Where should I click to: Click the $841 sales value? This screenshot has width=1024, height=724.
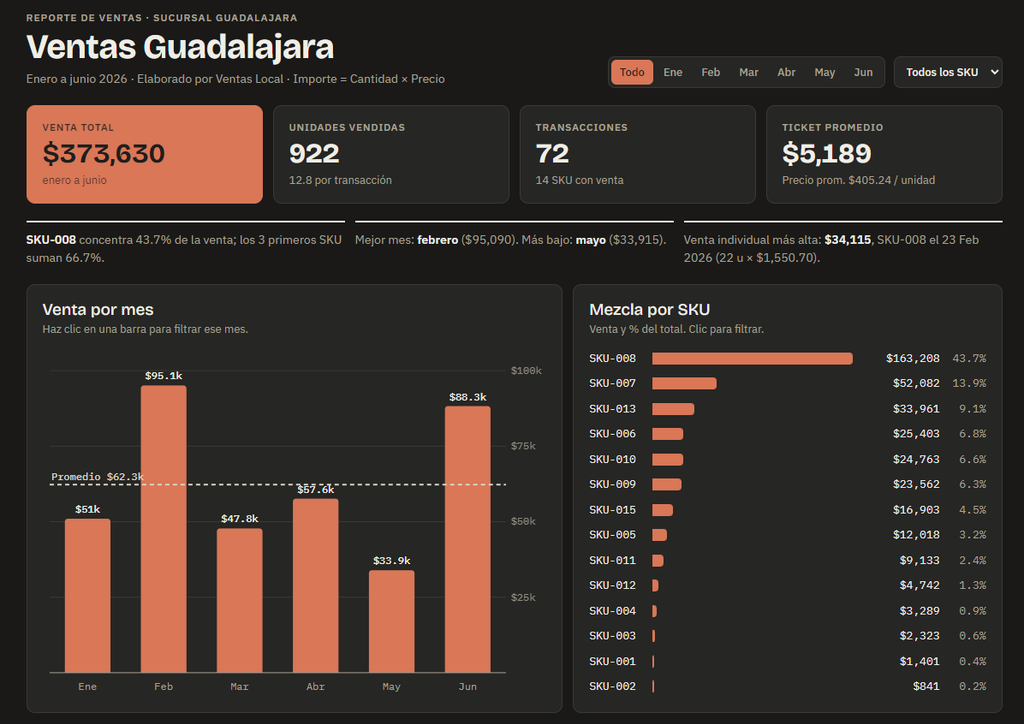tap(926, 686)
